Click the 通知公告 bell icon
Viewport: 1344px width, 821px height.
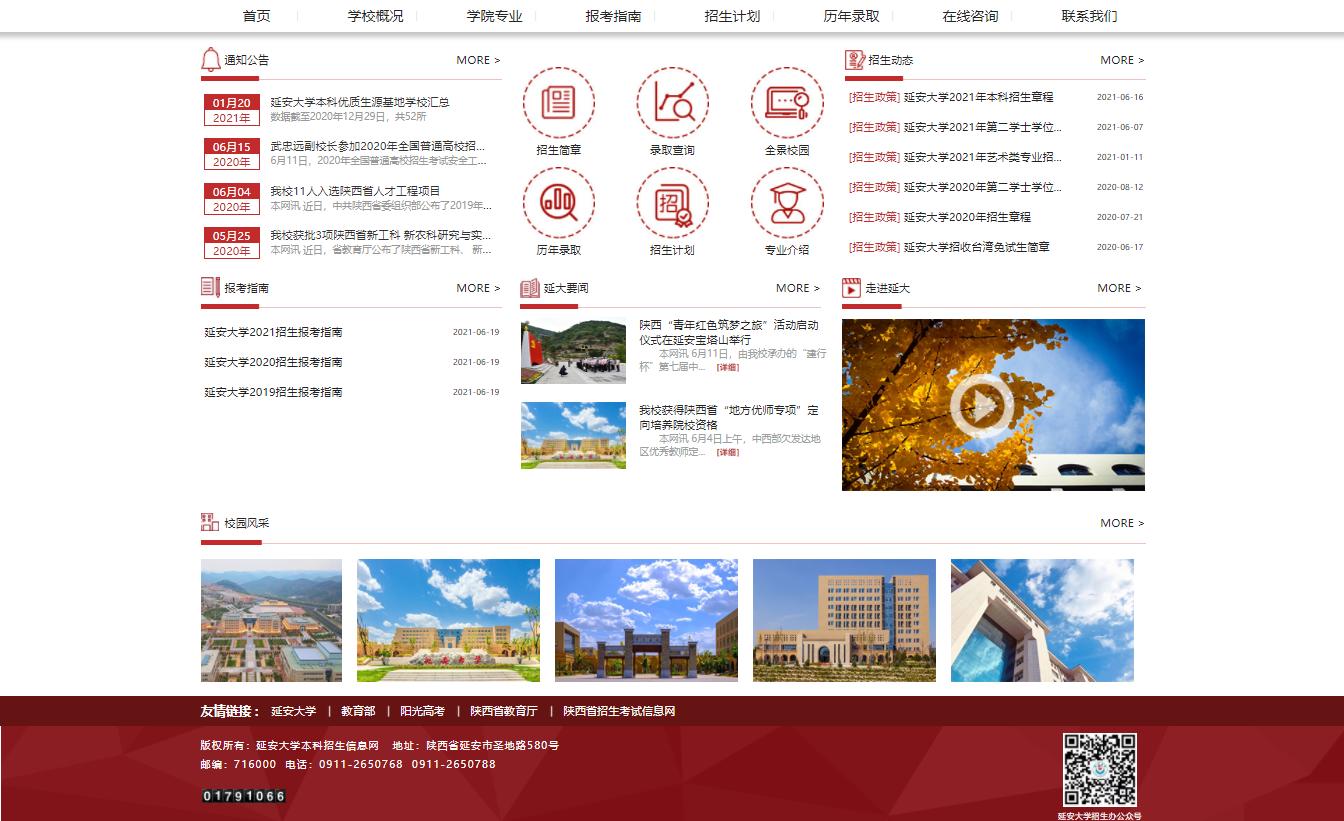(x=210, y=60)
